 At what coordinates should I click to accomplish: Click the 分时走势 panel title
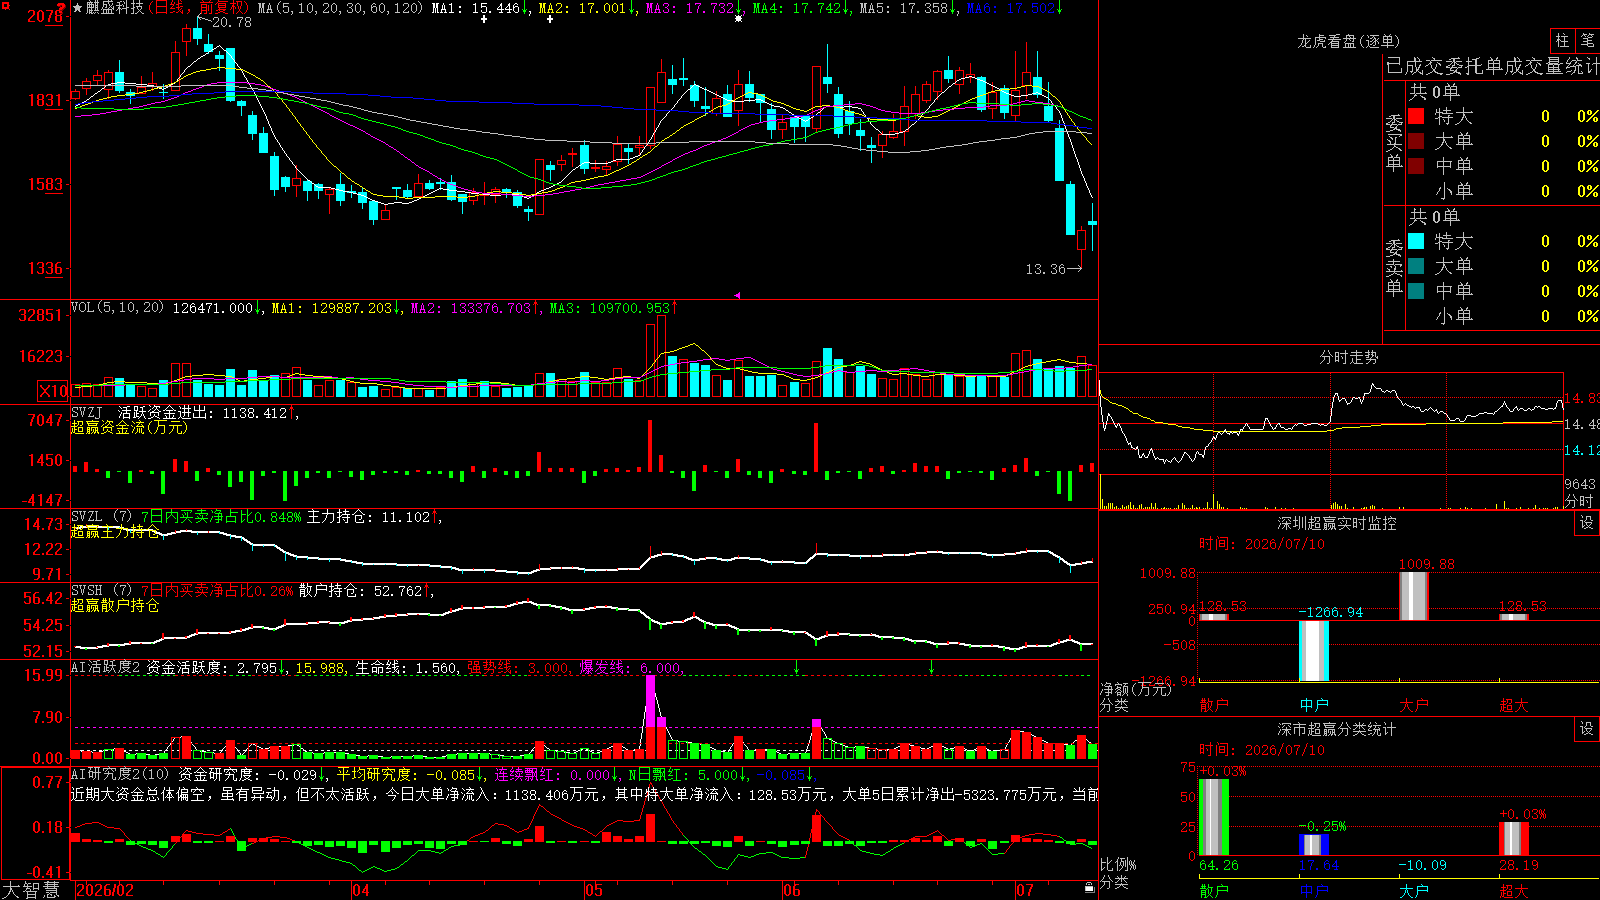click(x=1349, y=357)
